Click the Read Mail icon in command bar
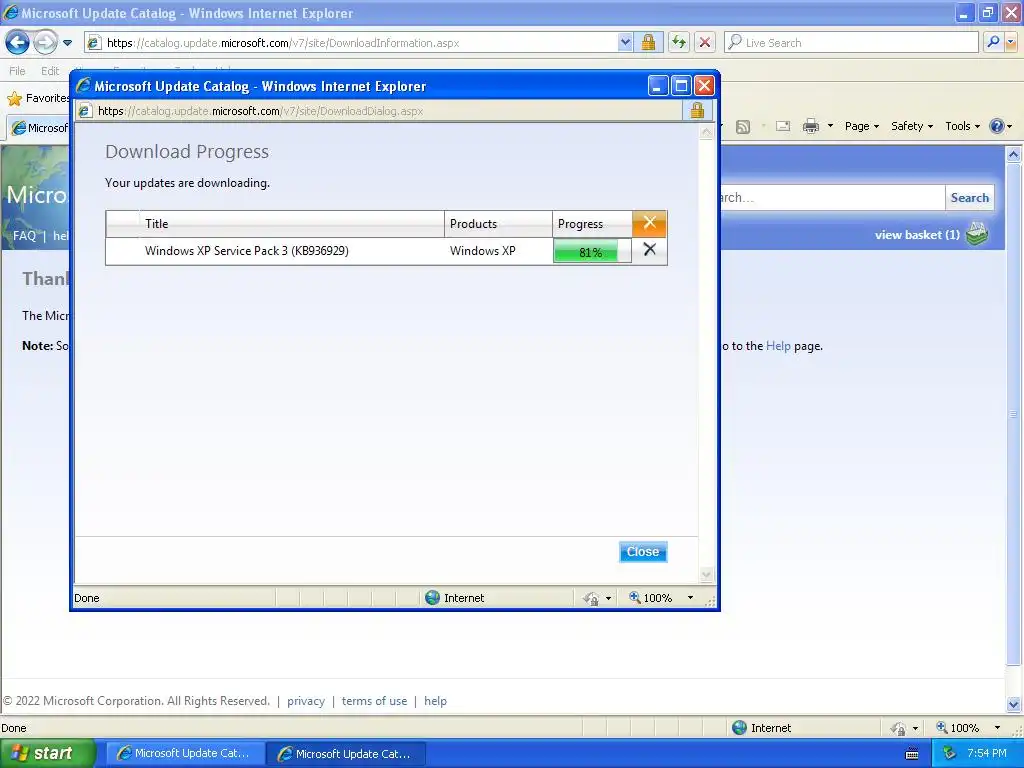 coord(783,127)
